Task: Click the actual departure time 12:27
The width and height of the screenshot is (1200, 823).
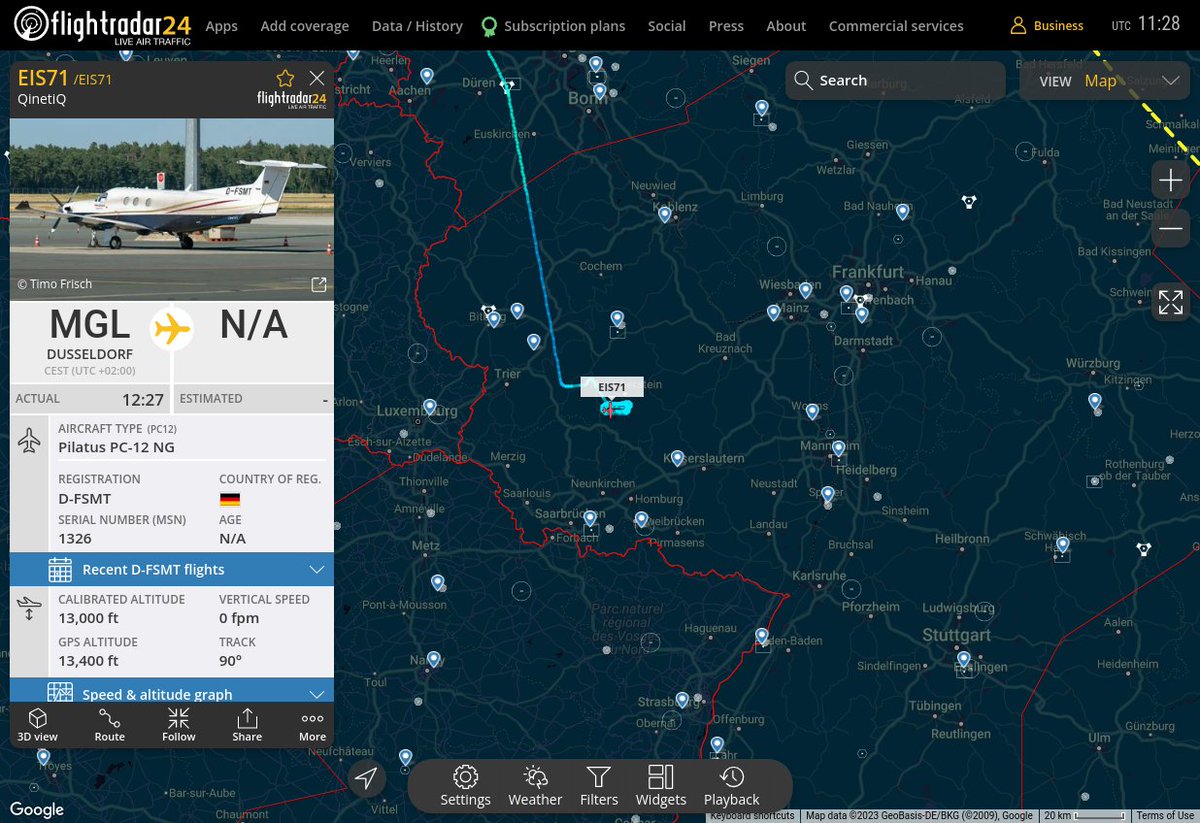Action: click(x=142, y=399)
